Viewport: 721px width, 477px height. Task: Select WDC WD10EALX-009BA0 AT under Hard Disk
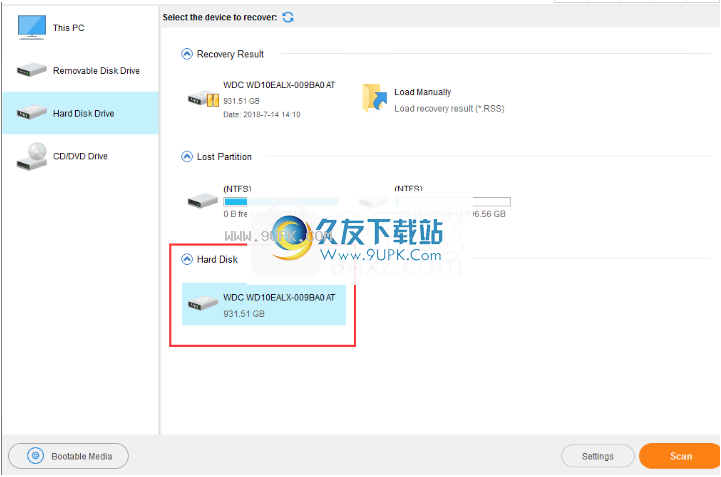coord(264,304)
